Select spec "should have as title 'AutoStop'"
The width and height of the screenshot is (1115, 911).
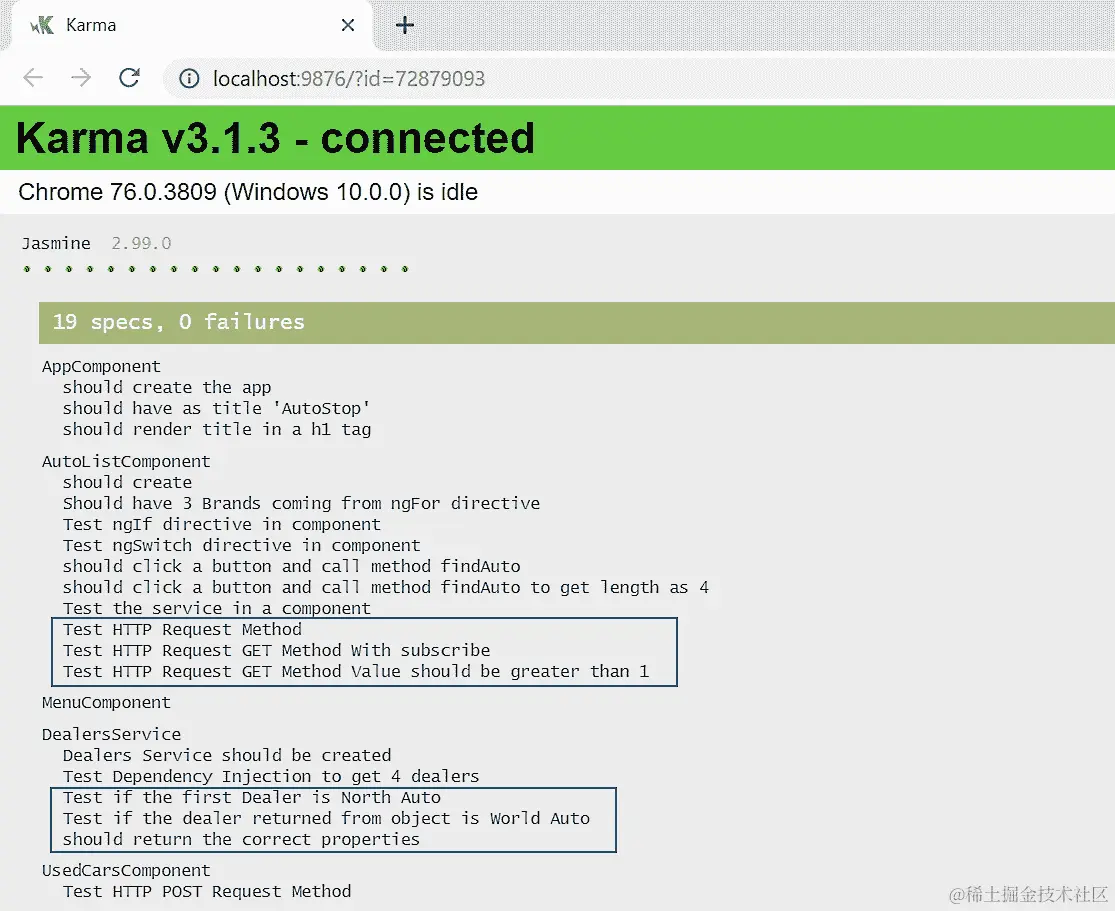pos(216,408)
